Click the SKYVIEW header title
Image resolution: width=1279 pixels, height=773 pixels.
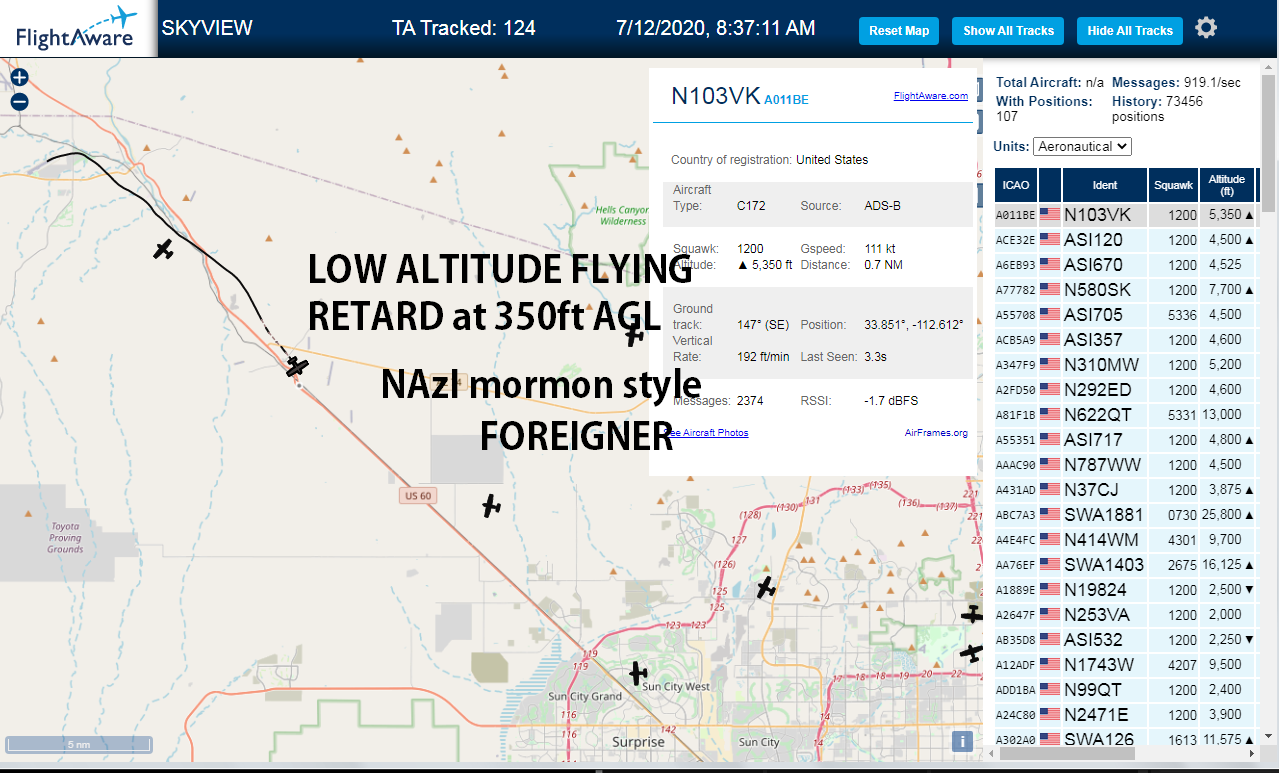click(x=207, y=28)
